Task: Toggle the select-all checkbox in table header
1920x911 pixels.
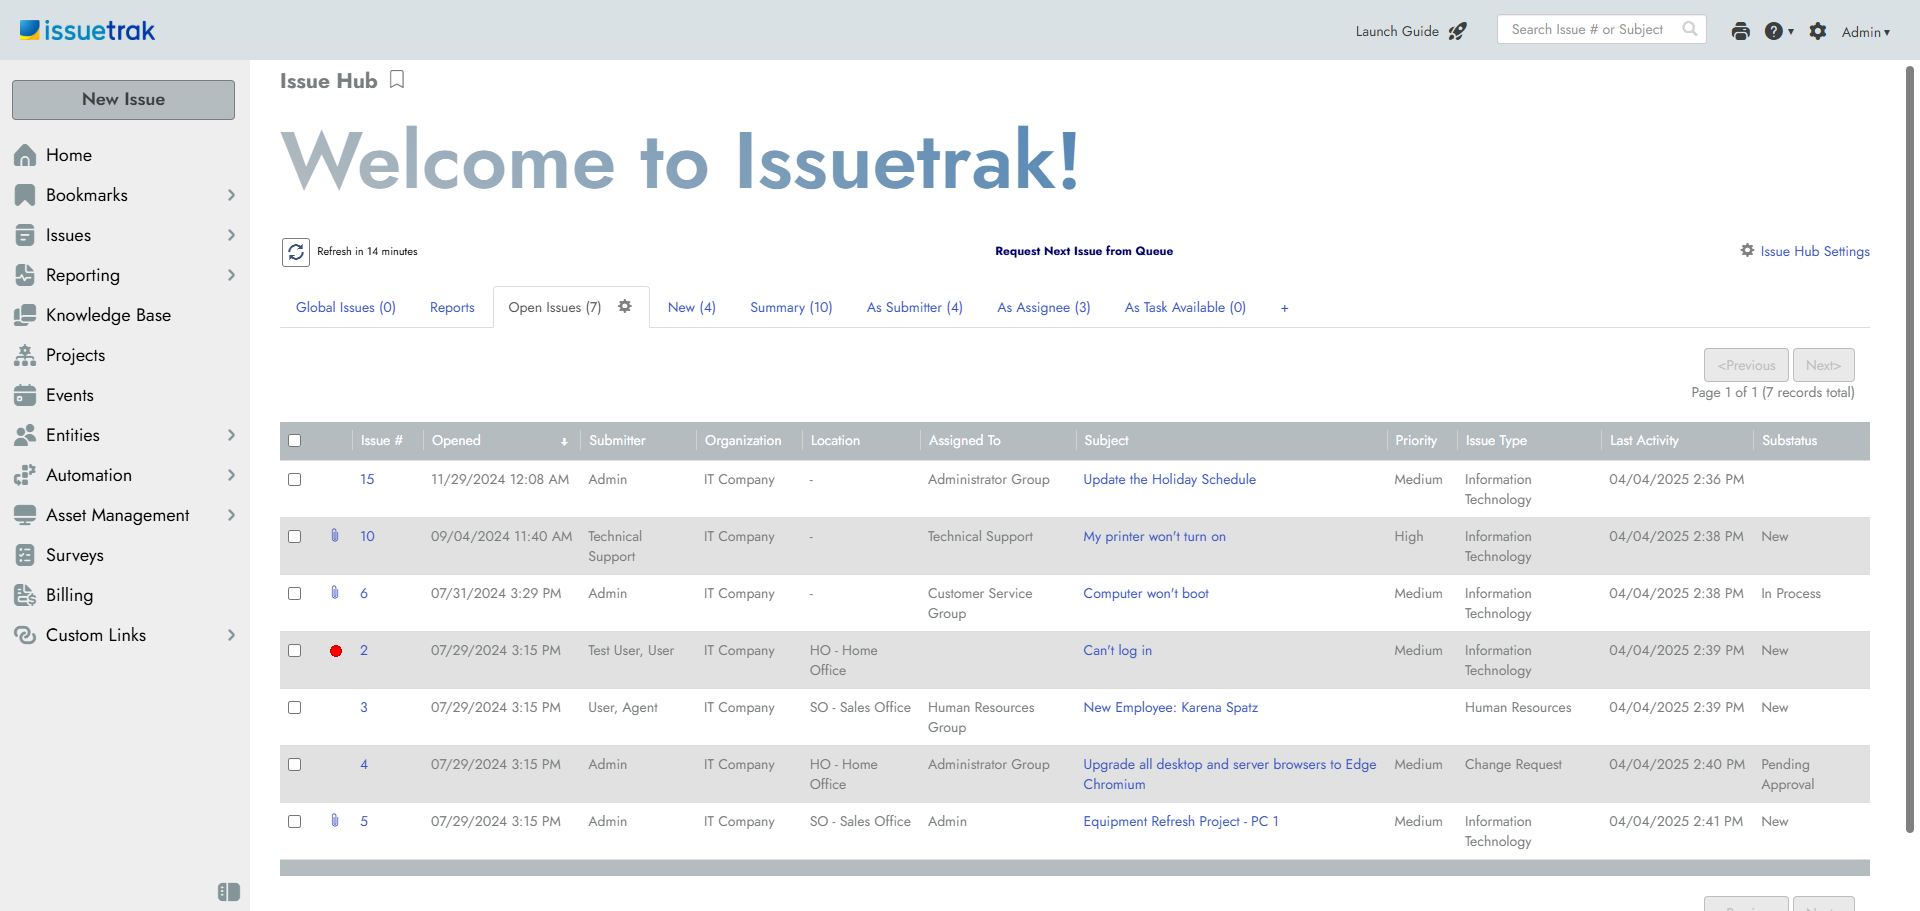Action: [294, 440]
